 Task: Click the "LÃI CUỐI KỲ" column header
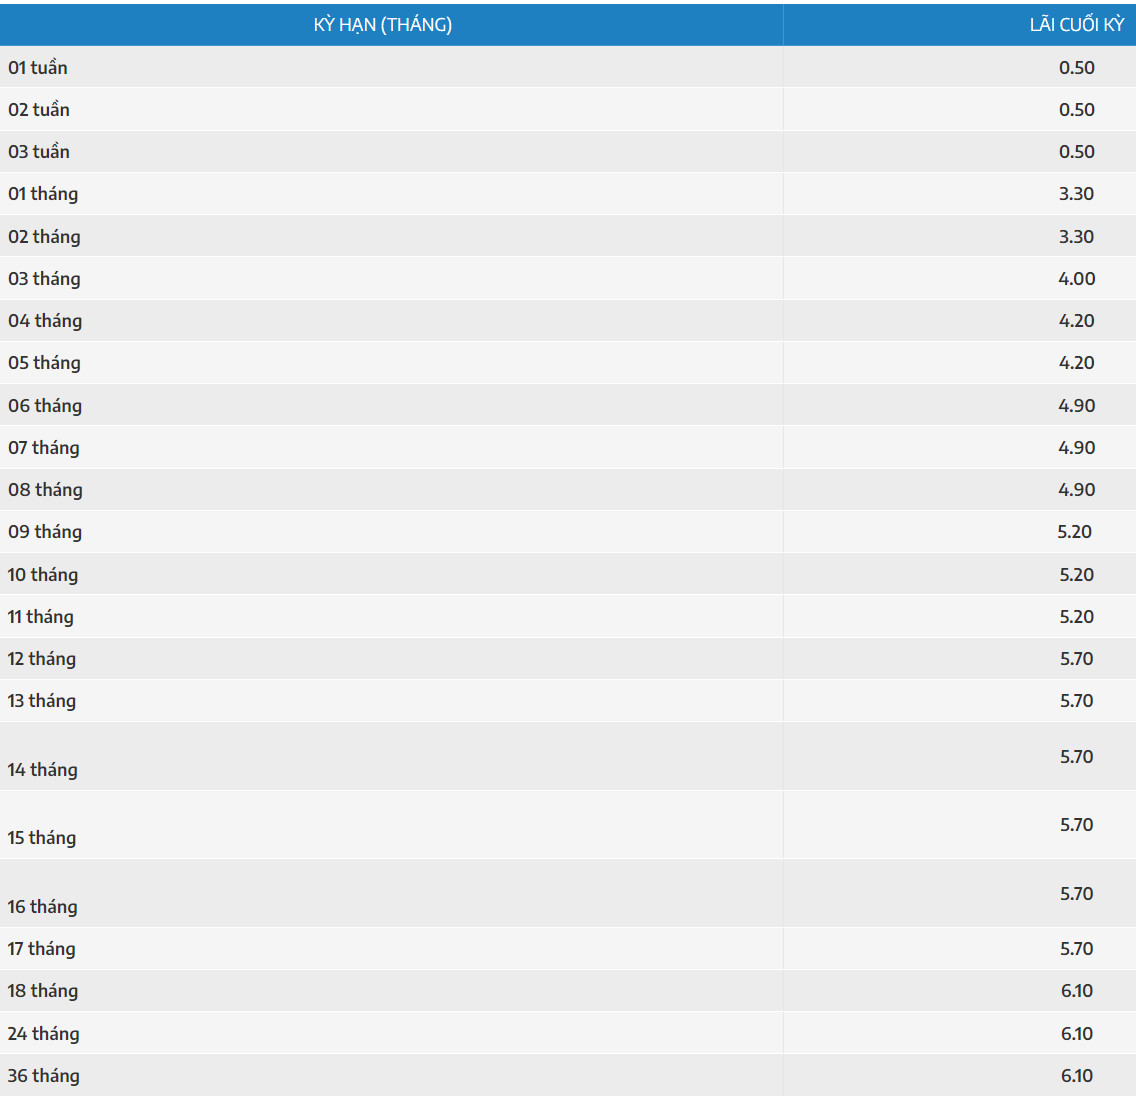coord(1076,25)
